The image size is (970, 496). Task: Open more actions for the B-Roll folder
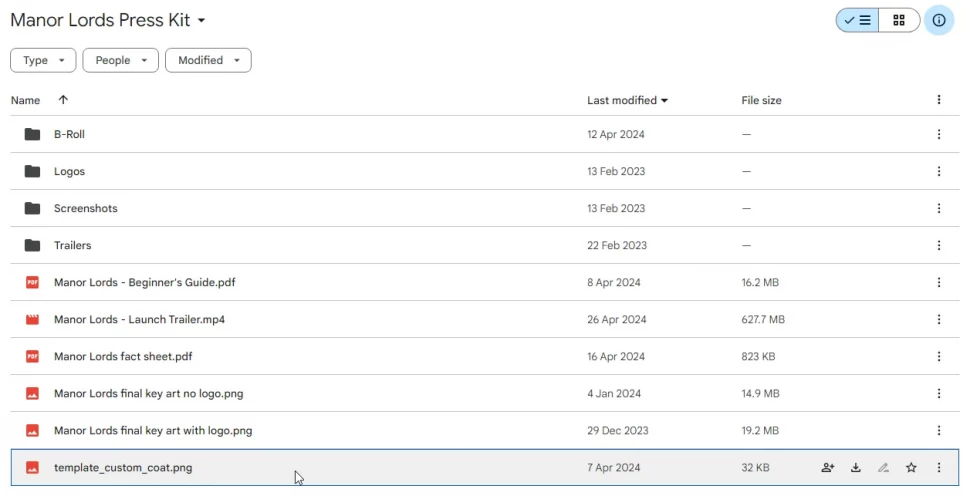tap(938, 134)
